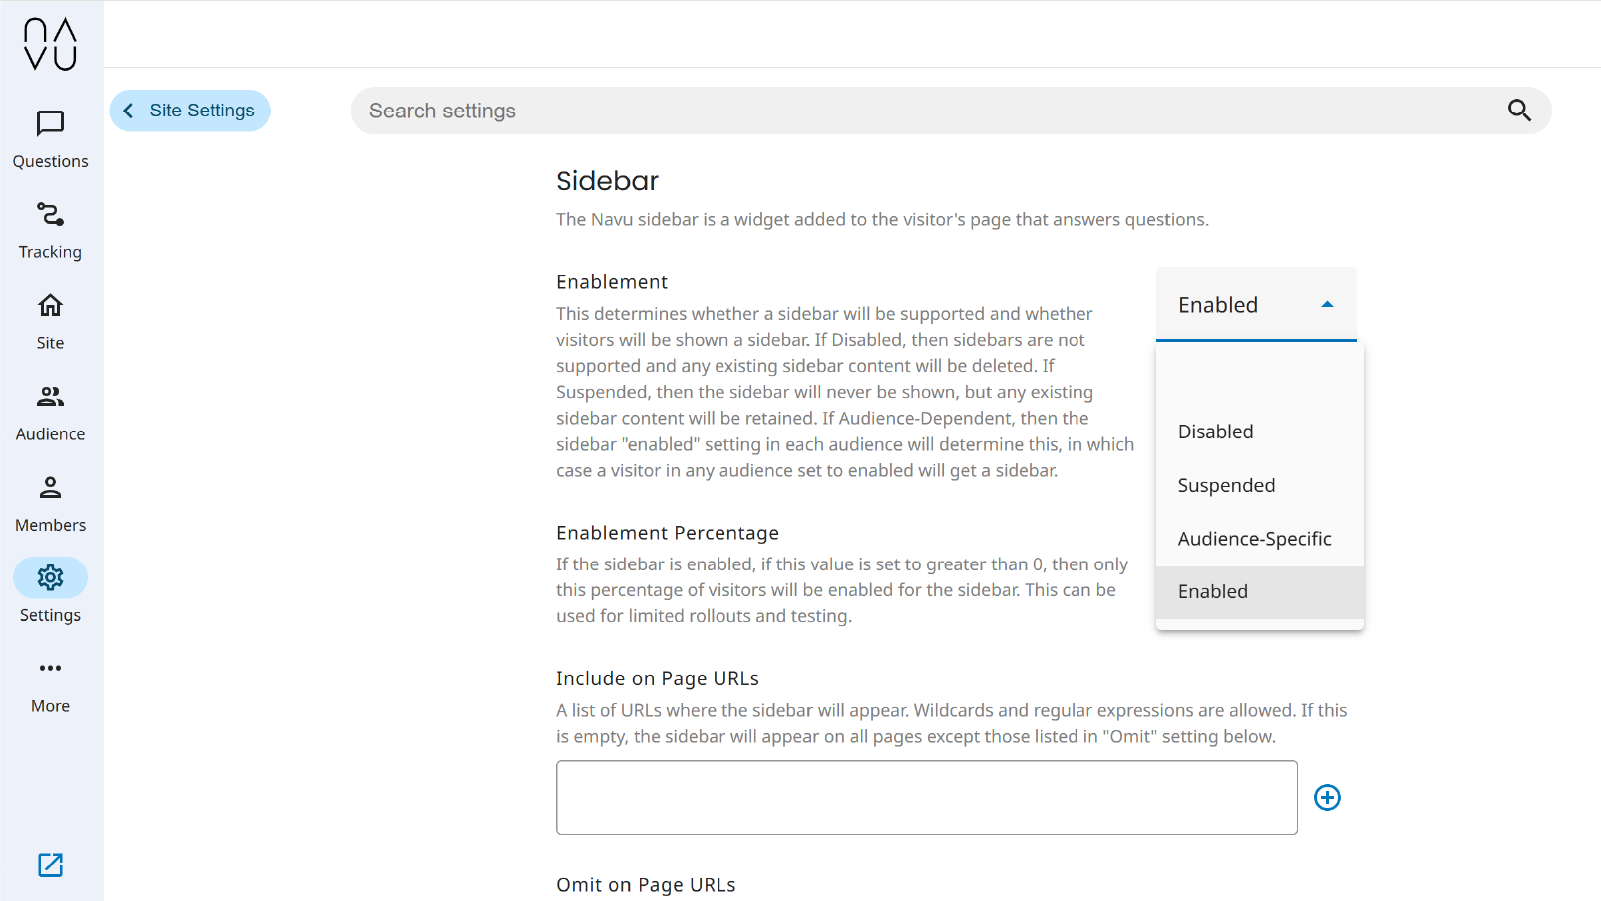Click the Navu logo icon
Screen dimensions: 1601x901
[50, 44]
